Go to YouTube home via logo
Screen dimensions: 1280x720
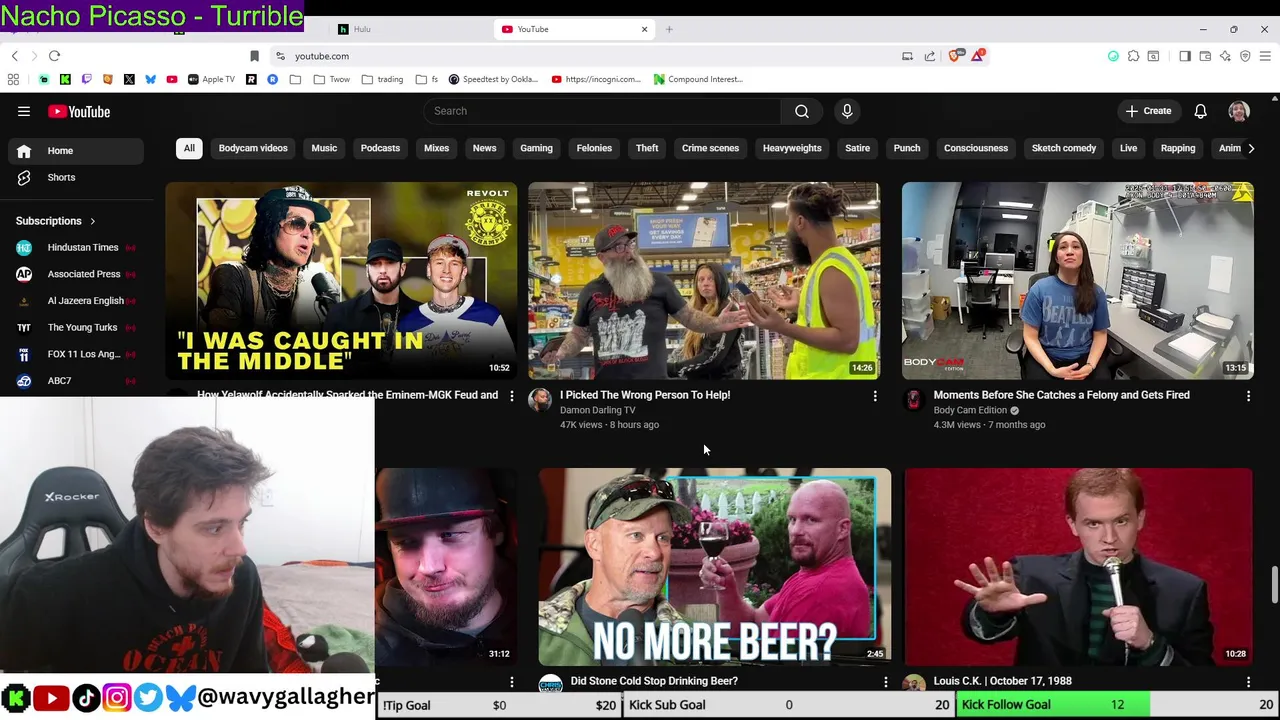pos(79,112)
